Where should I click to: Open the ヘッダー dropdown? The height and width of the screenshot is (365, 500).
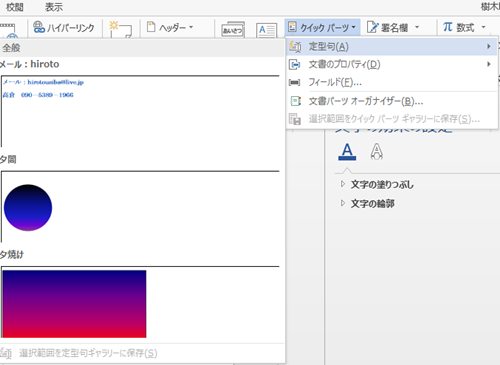pos(170,27)
